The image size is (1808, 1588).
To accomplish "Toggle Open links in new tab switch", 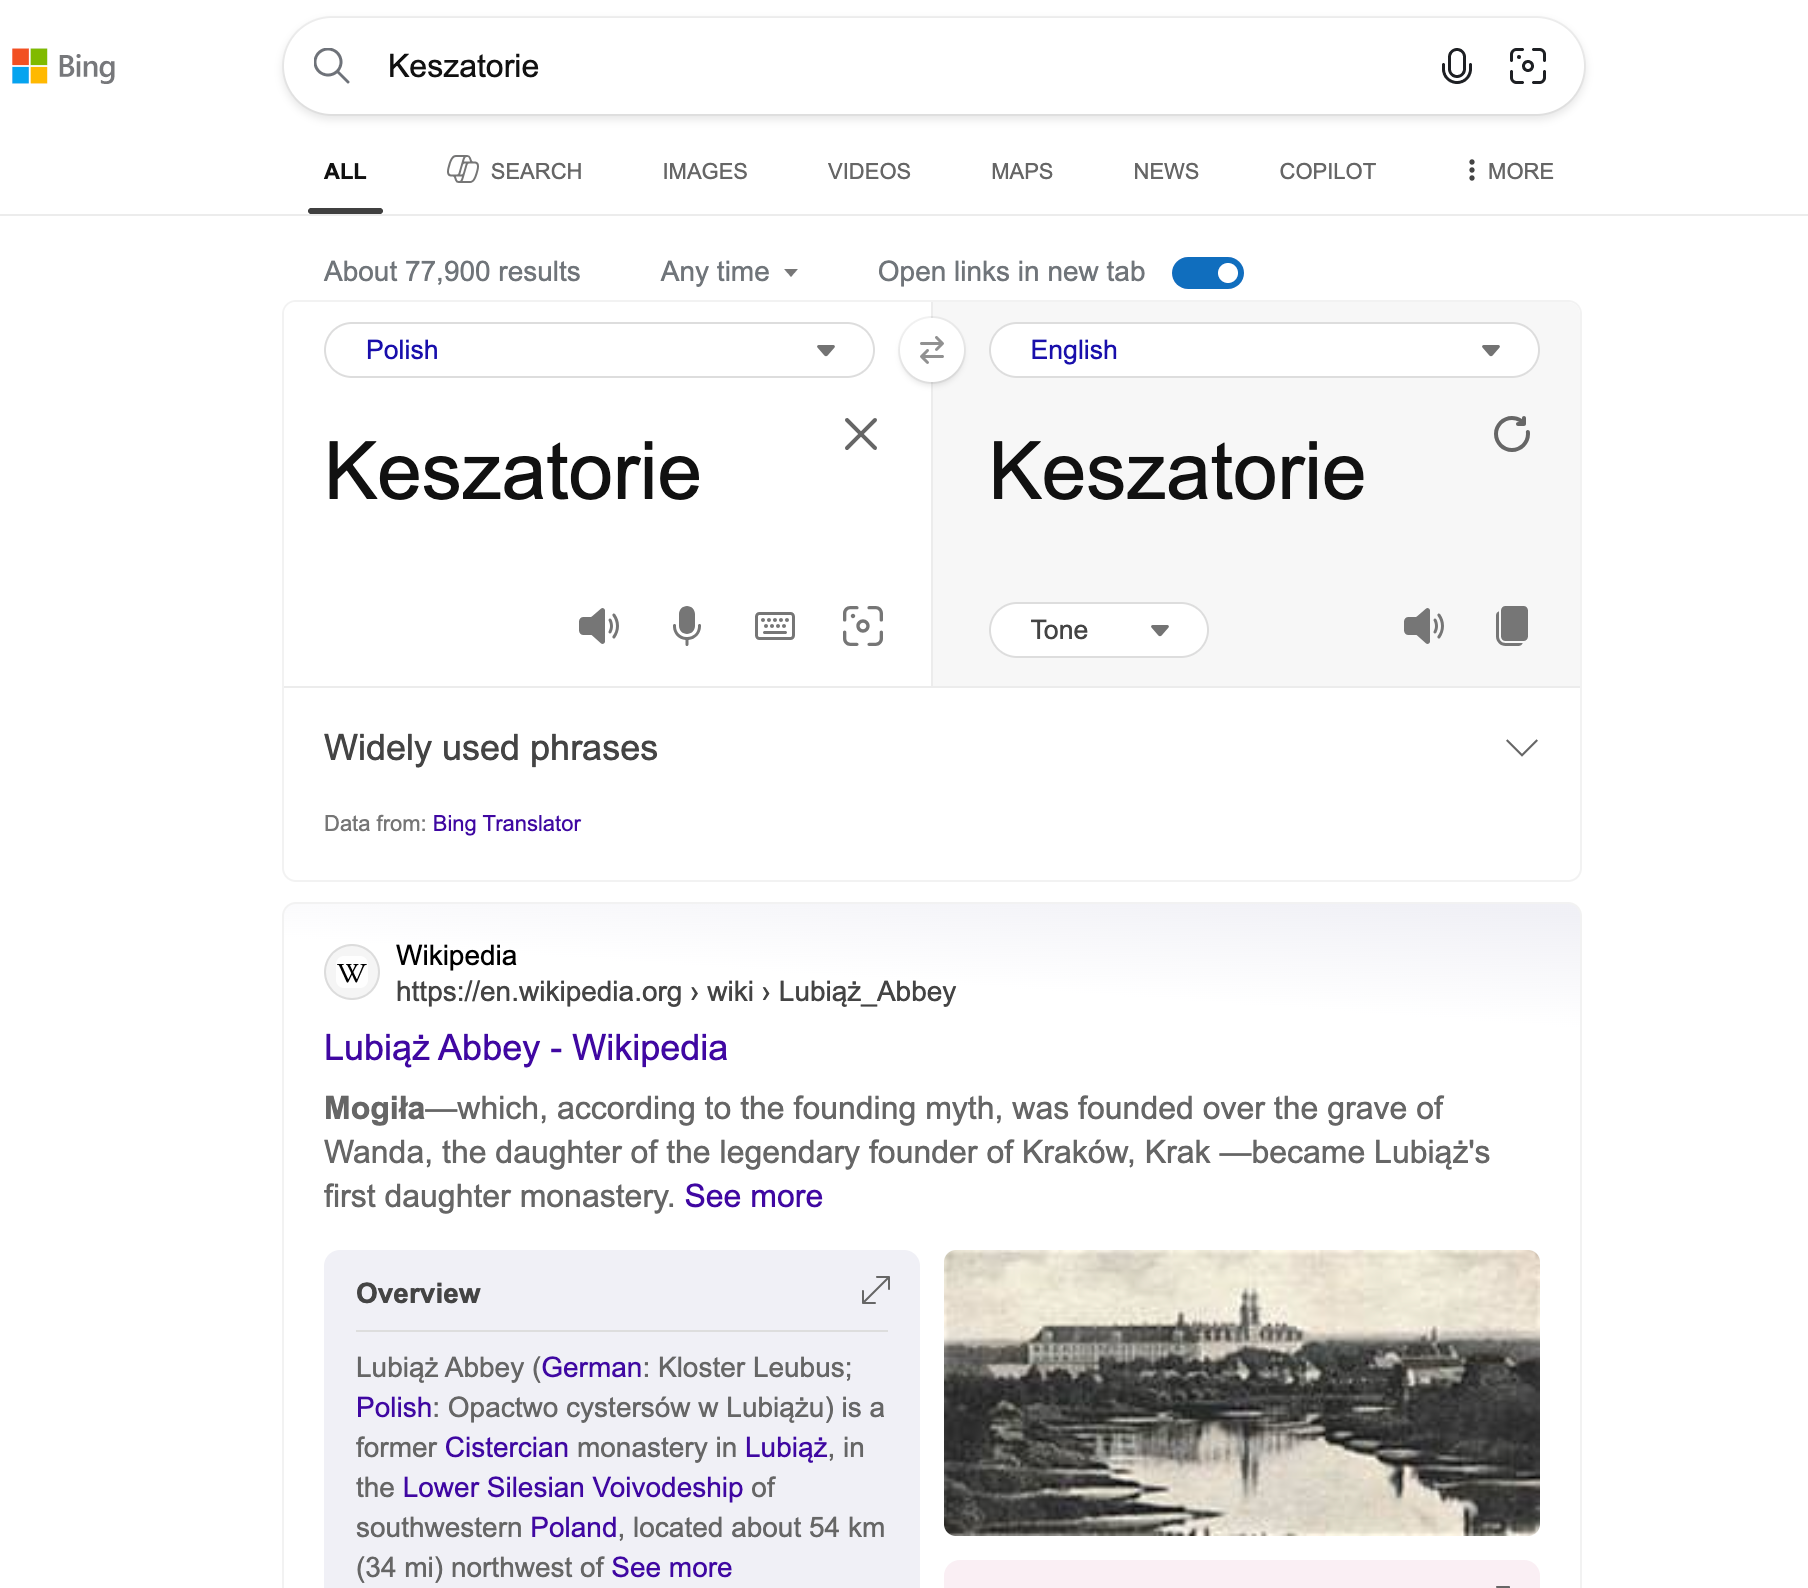I will click(1207, 272).
